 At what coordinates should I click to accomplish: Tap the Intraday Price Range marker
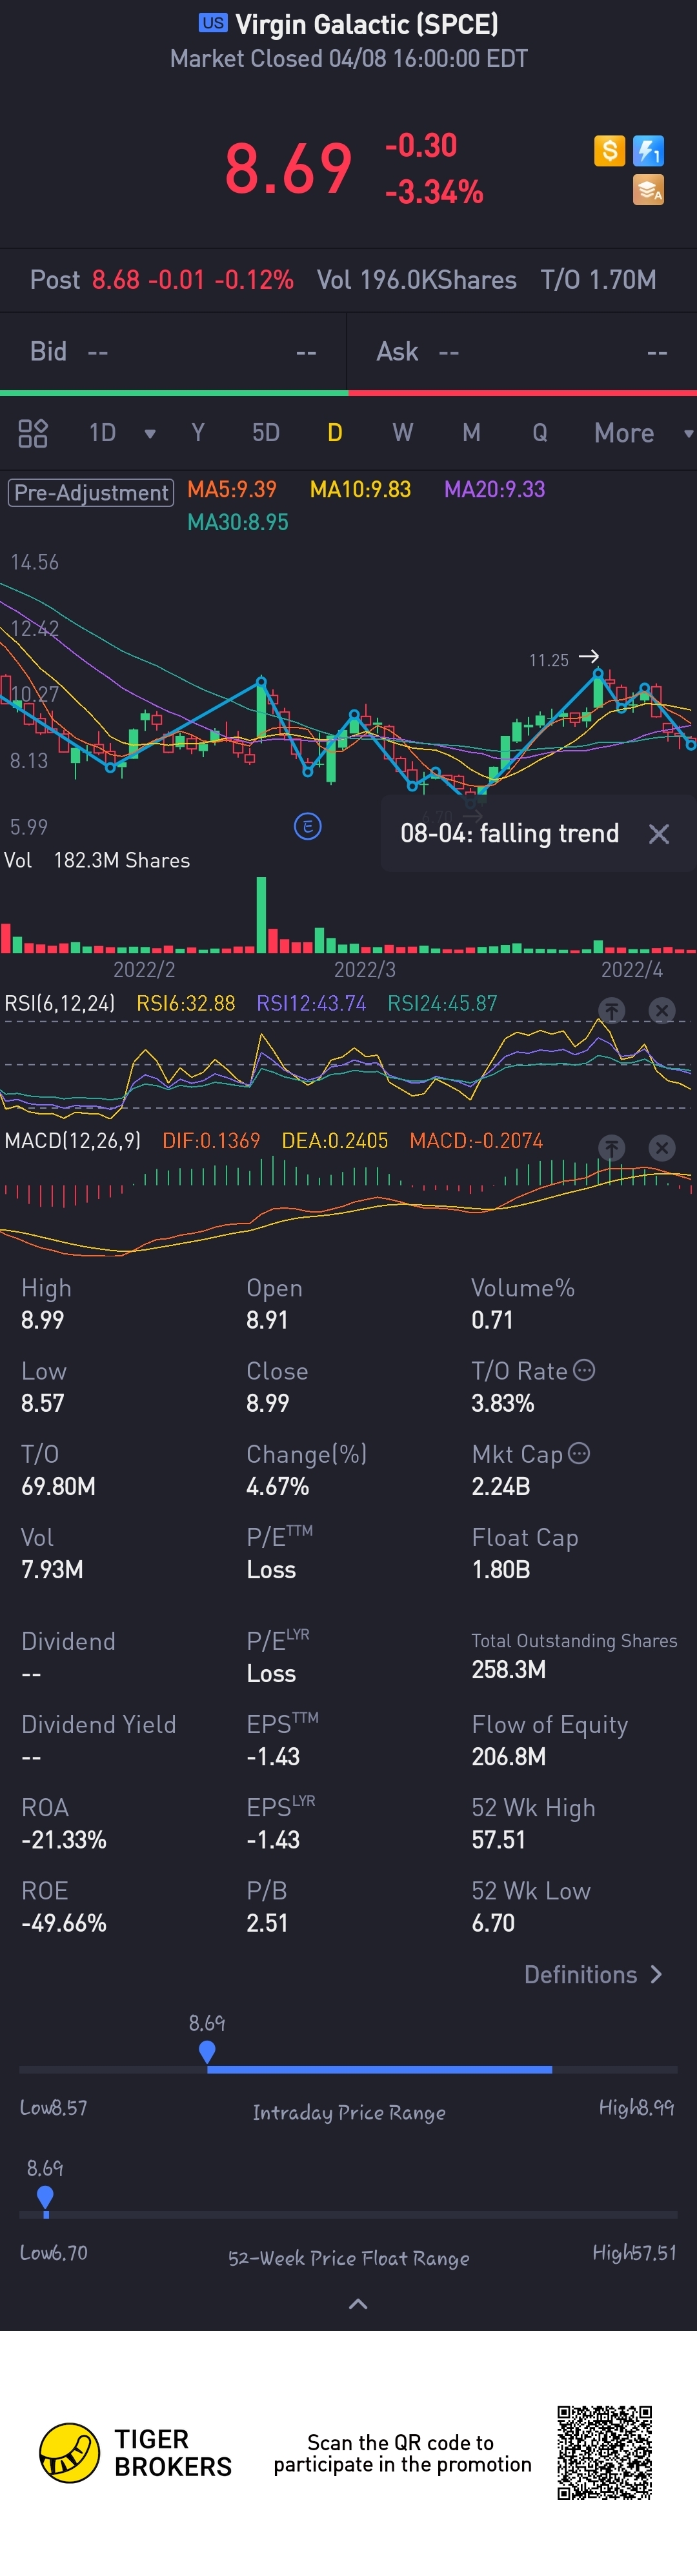click(x=207, y=2052)
